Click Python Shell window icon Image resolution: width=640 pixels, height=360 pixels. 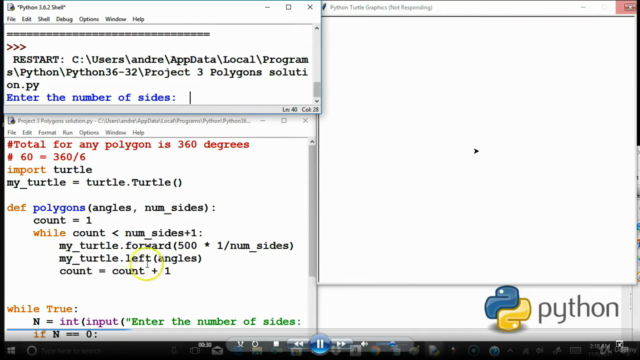11,7
